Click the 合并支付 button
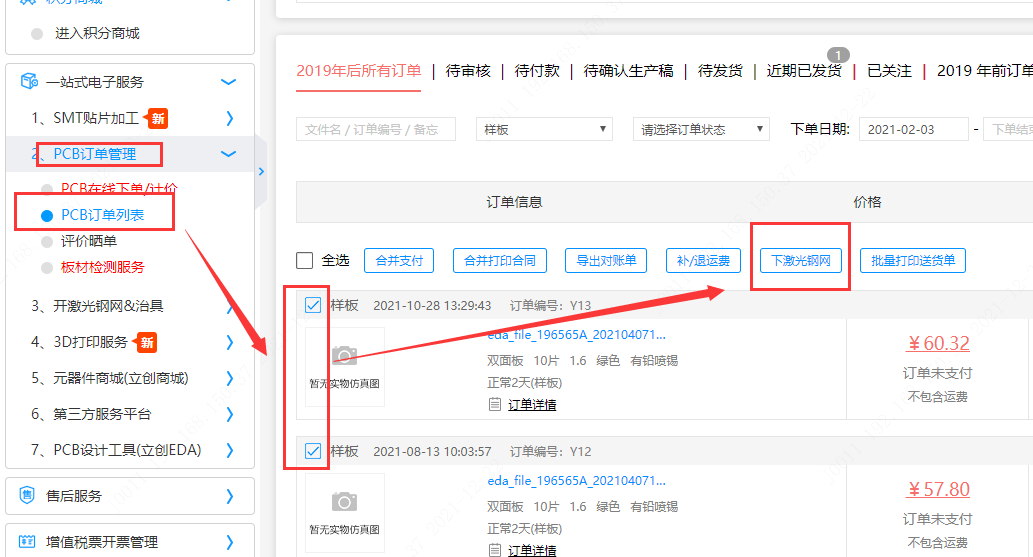 pos(399,261)
